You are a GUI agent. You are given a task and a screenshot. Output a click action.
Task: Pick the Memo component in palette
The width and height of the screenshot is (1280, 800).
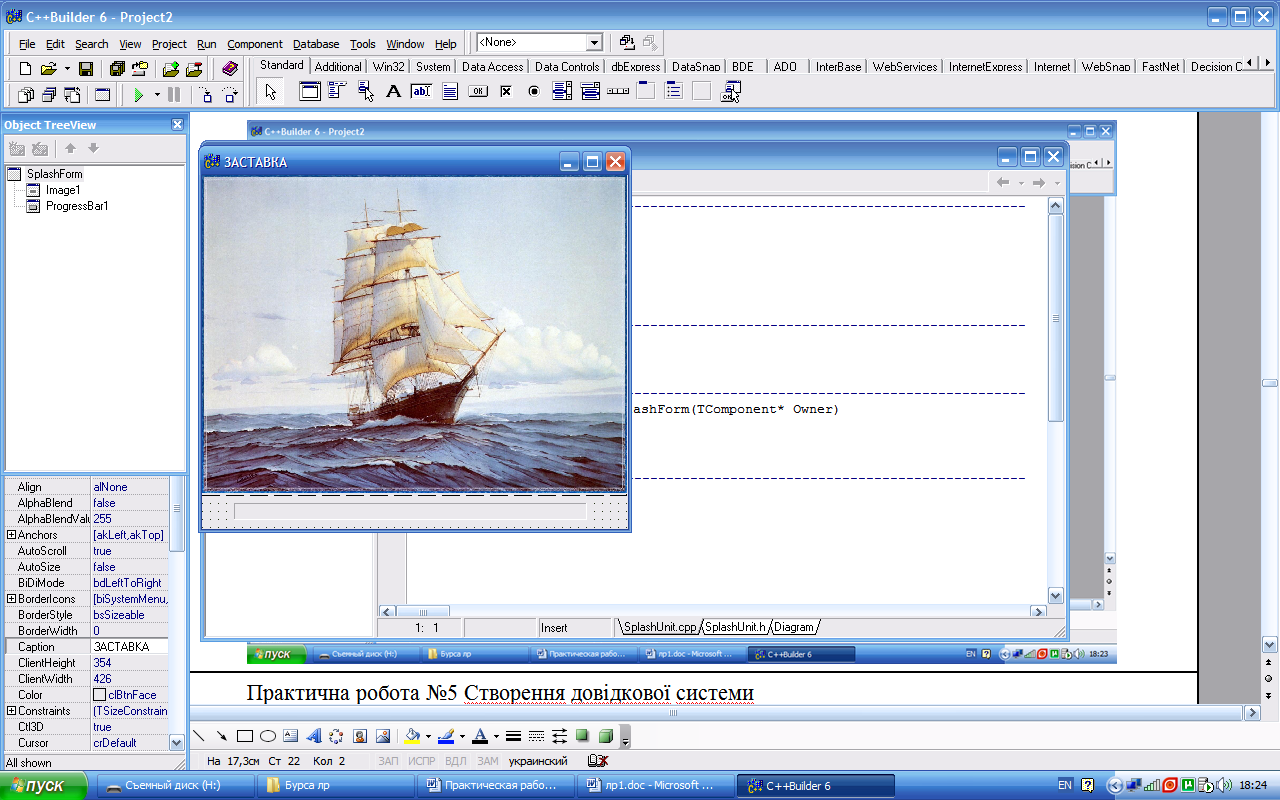click(450, 92)
